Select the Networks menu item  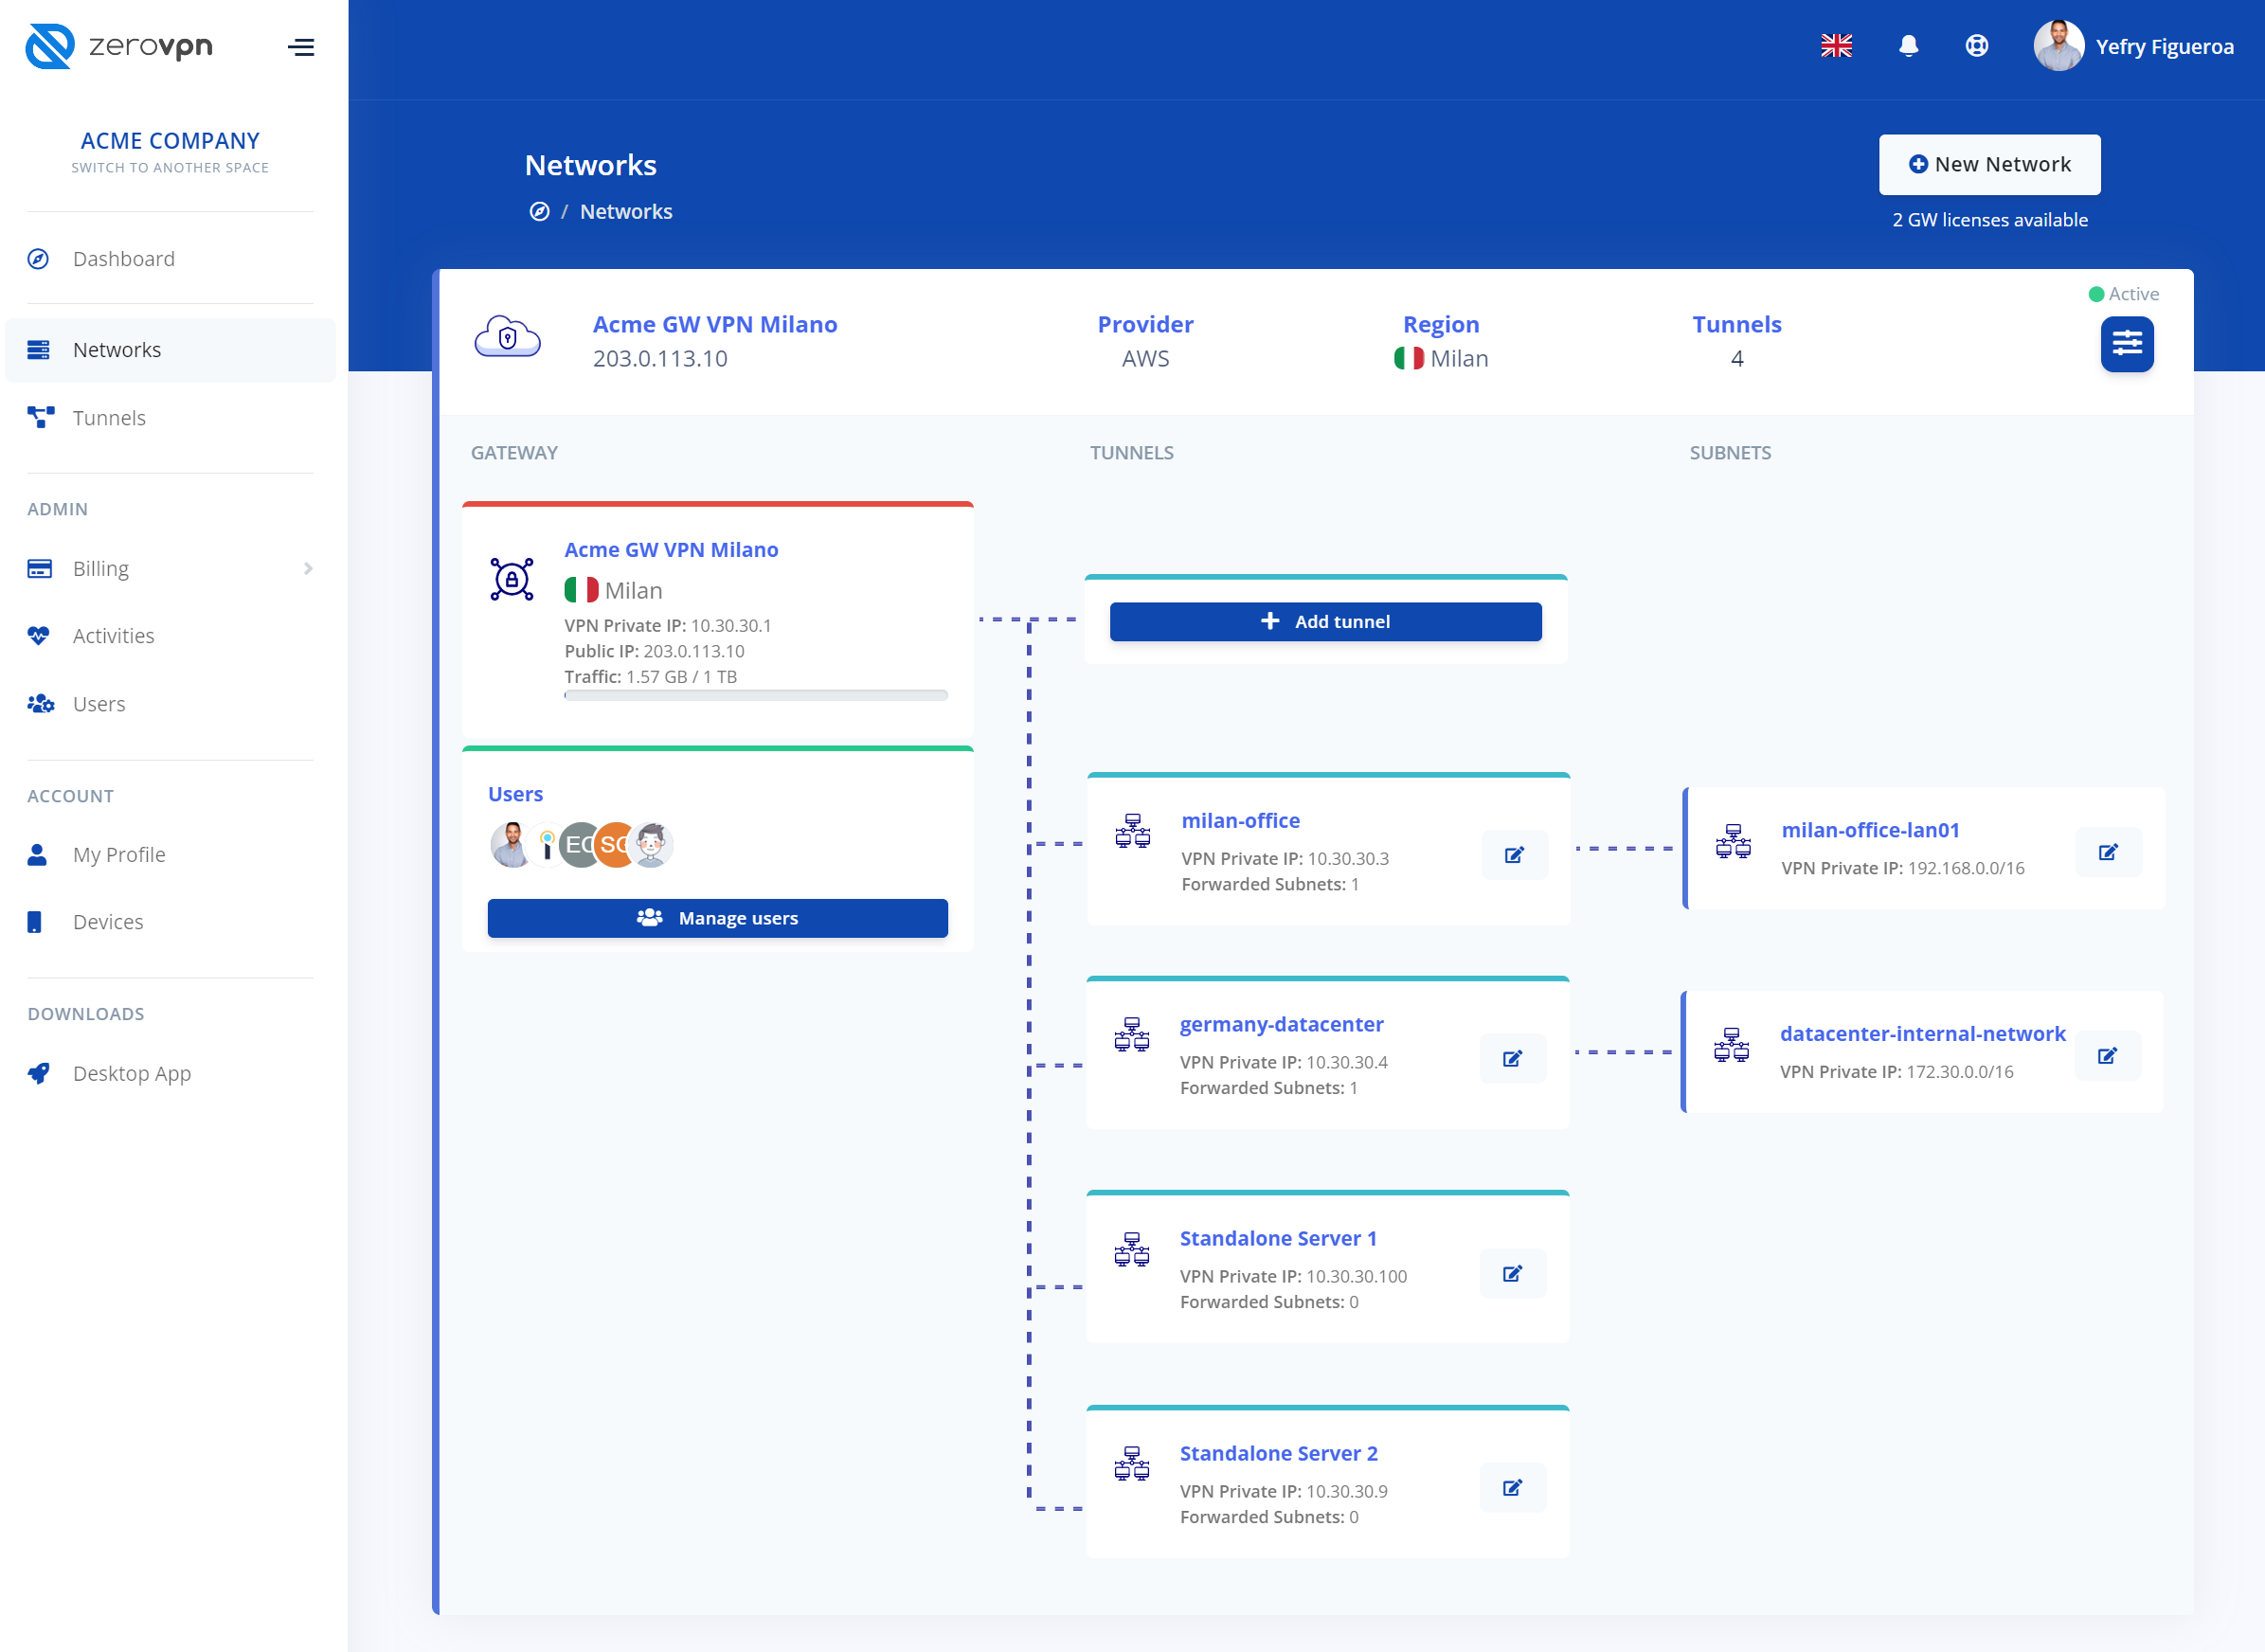pos(170,350)
